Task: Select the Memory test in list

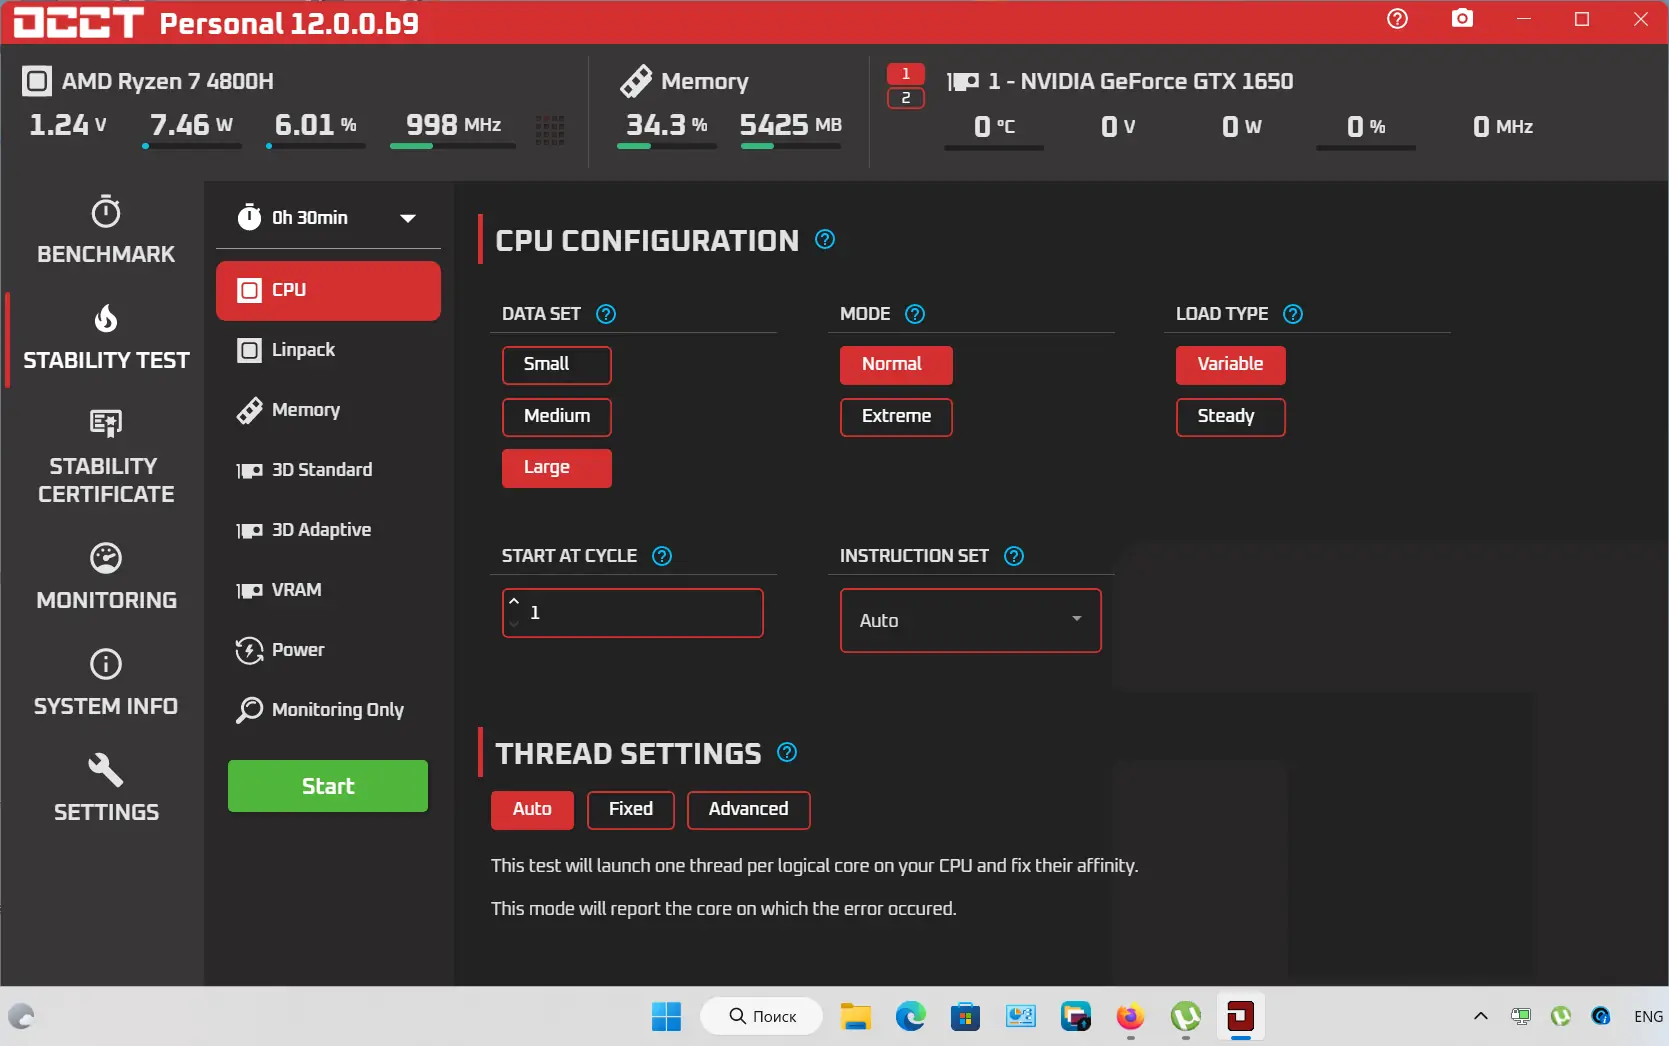Action: tap(328, 410)
